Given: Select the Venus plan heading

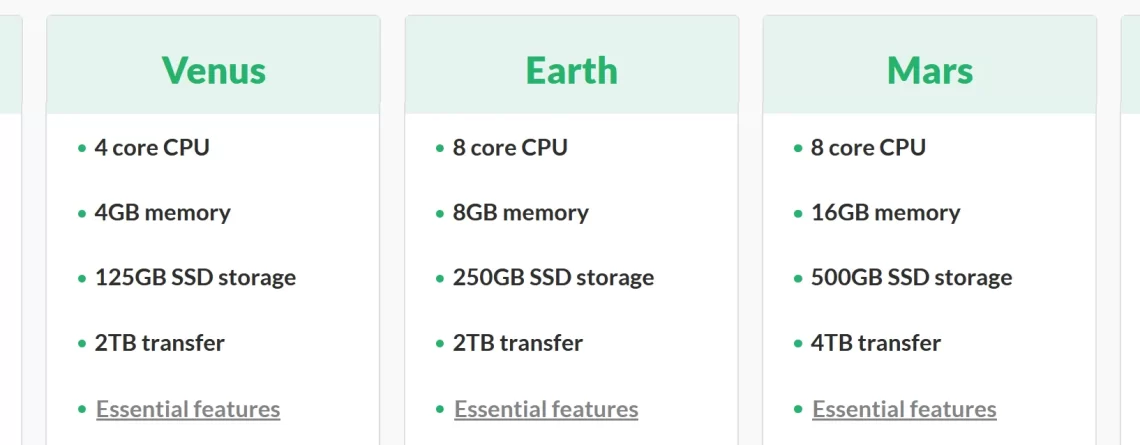Looking at the screenshot, I should (x=214, y=71).
